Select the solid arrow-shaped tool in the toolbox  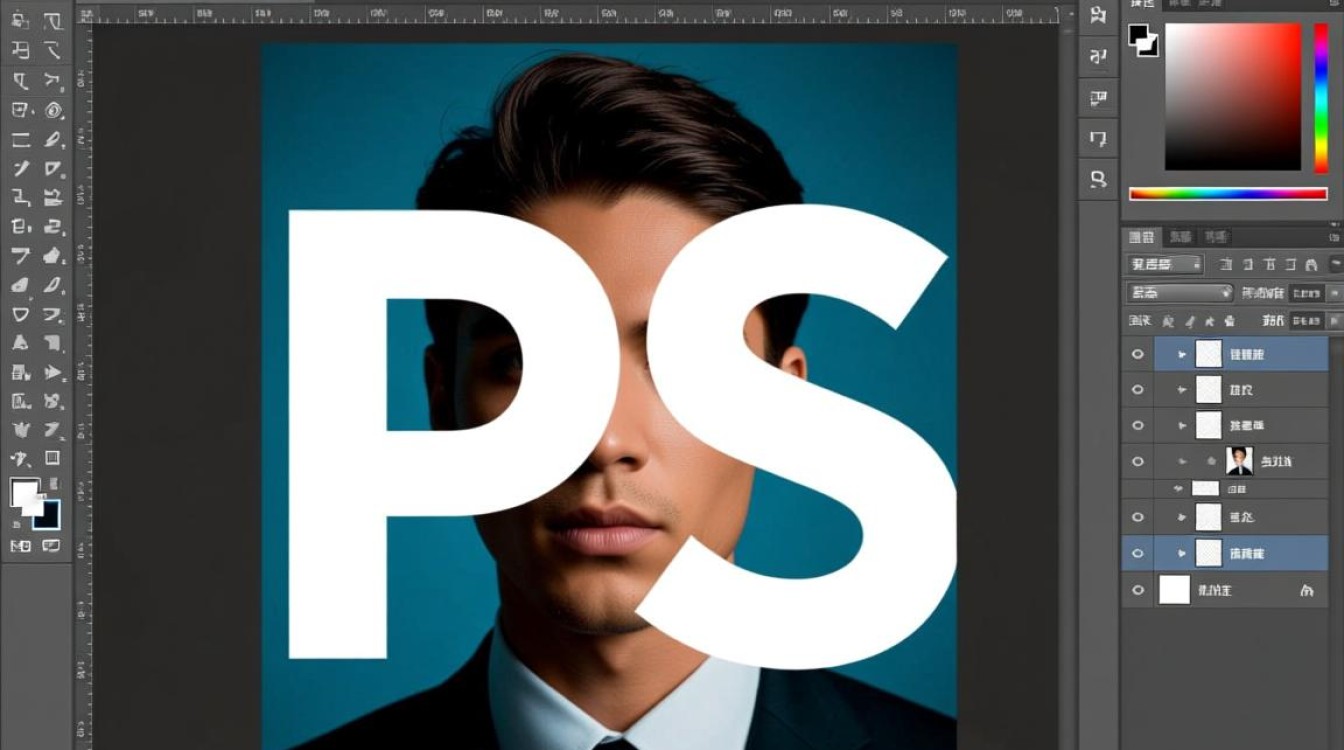tap(53, 372)
